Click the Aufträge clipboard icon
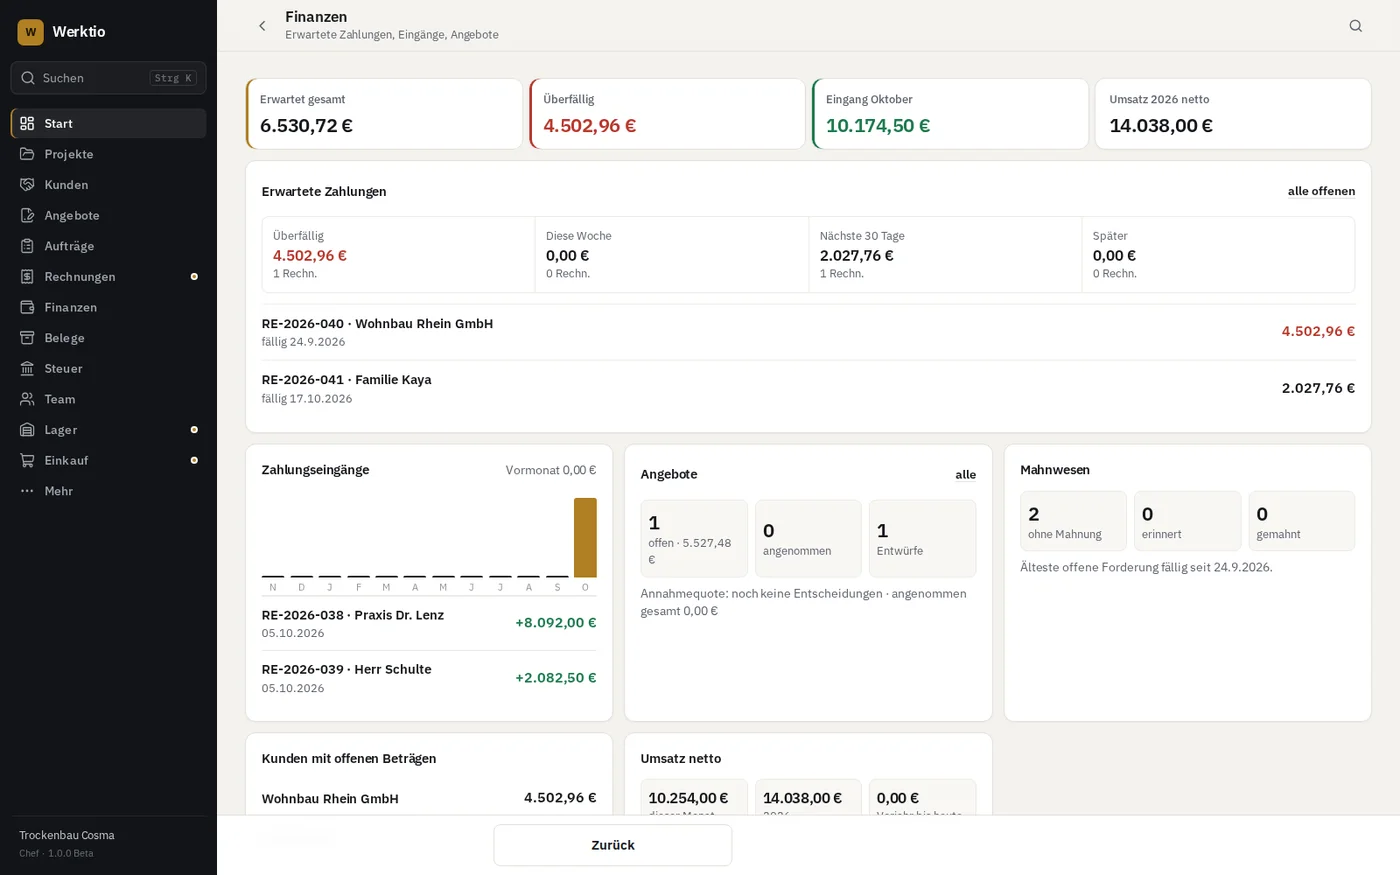 pos(27,246)
